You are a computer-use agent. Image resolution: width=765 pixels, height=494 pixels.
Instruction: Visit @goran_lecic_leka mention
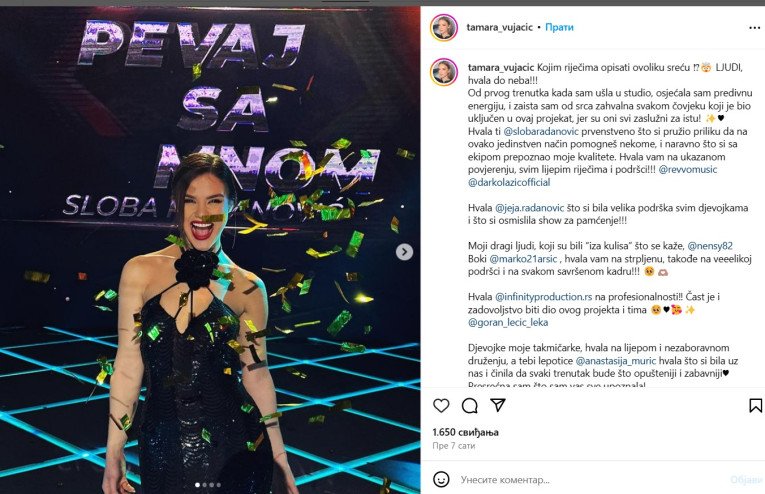coord(508,322)
